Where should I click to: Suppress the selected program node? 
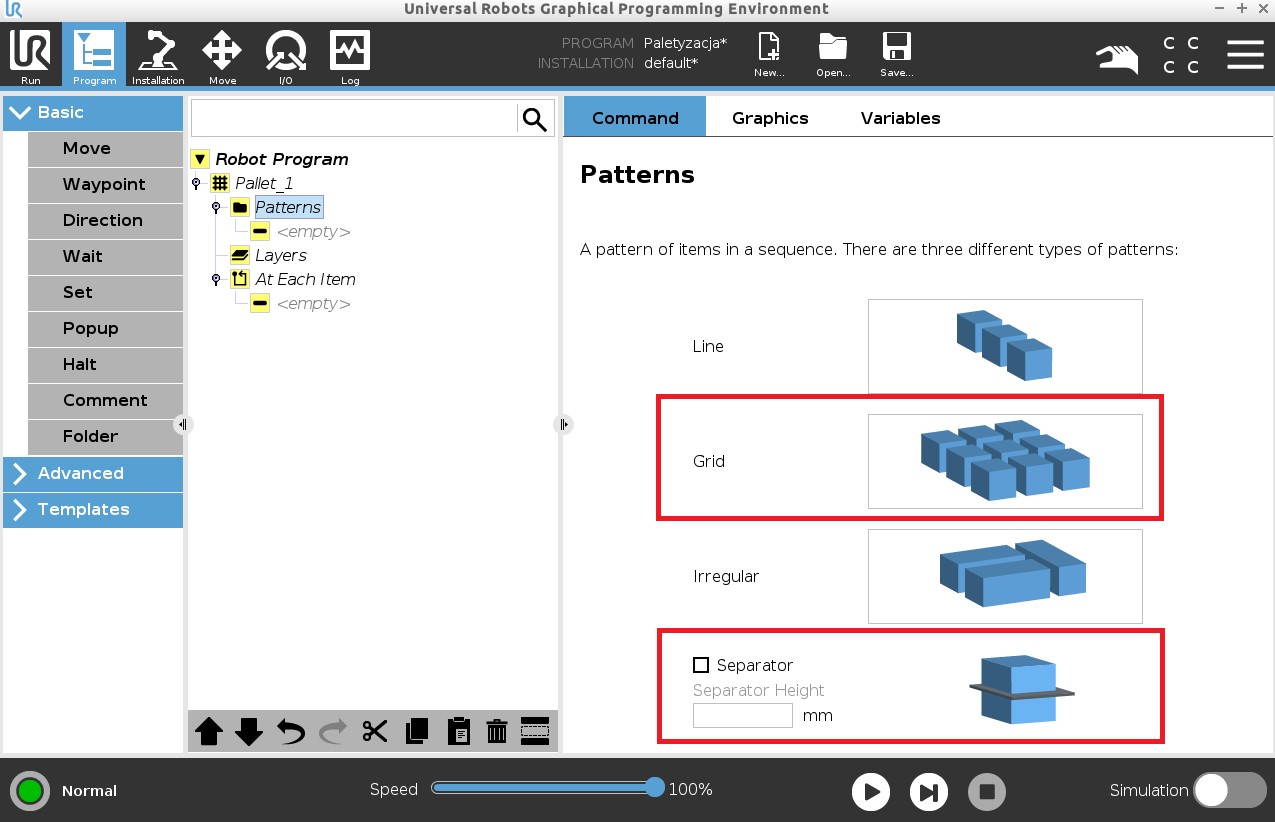click(x=535, y=732)
